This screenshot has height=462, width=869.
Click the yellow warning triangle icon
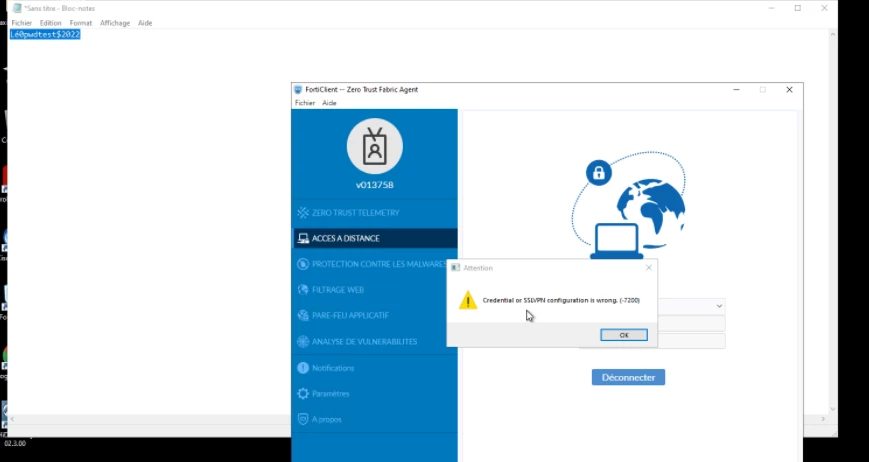468,300
